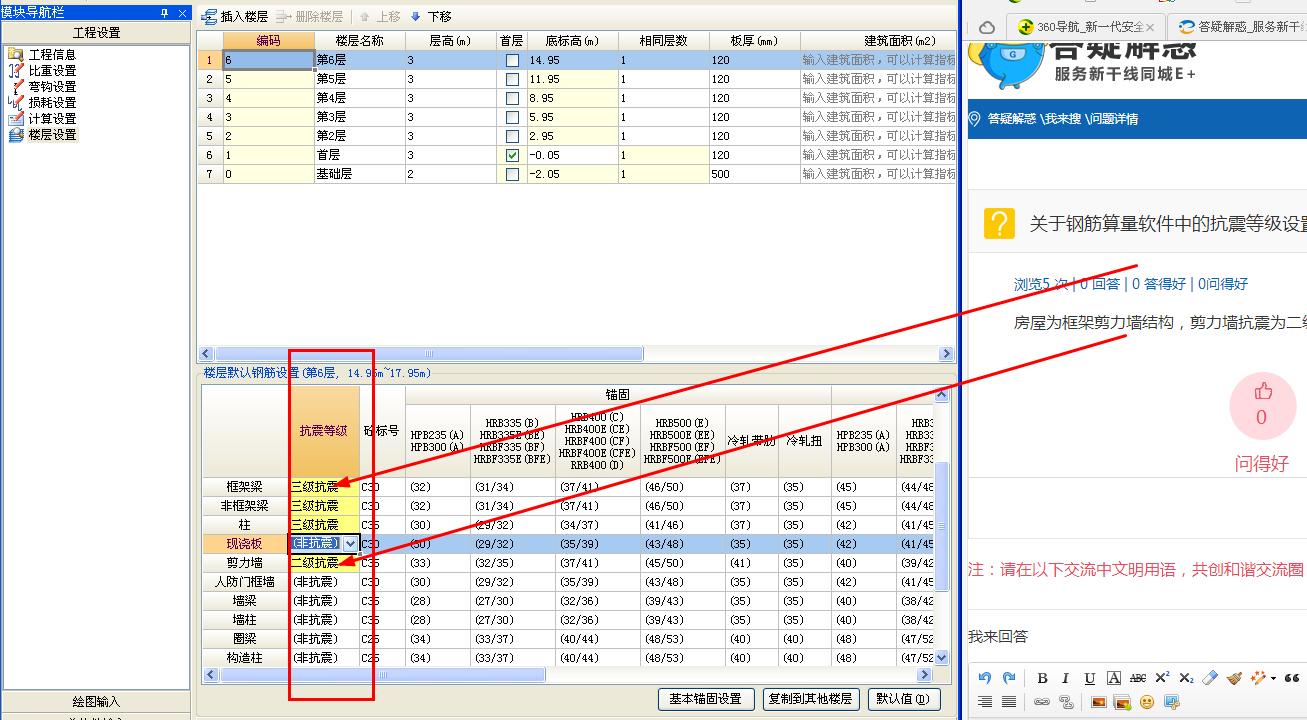Select 抗震等级 cell for 框架梁 row
The height and width of the screenshot is (720, 1307).
pos(324,487)
